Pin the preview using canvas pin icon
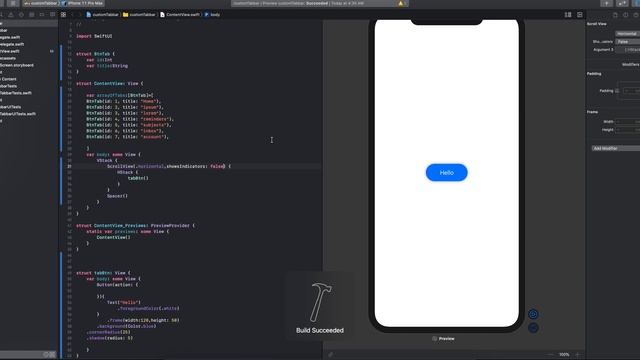 click(x=331, y=355)
